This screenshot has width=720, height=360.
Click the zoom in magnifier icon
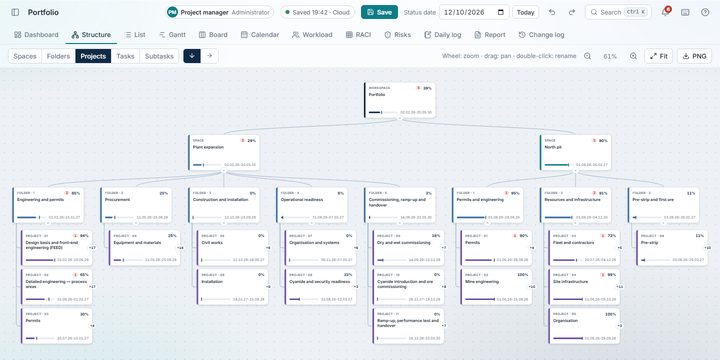click(x=633, y=56)
